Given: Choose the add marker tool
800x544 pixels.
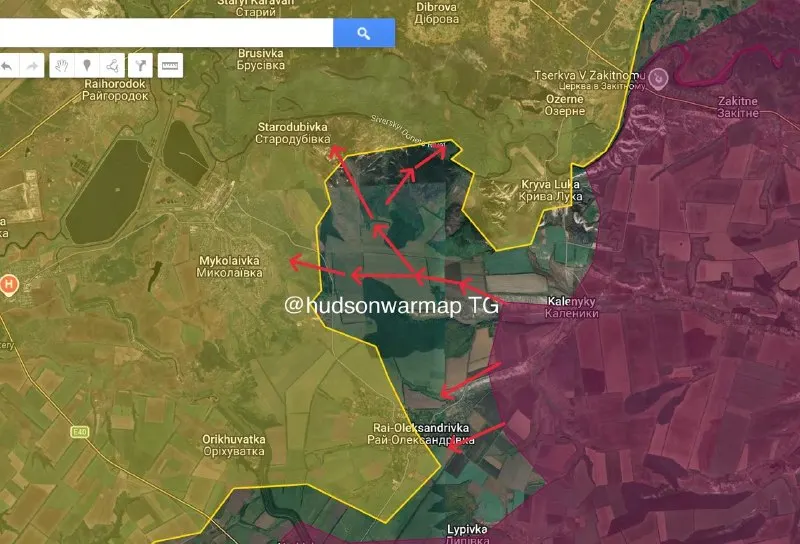Looking at the screenshot, I should pos(87,66).
